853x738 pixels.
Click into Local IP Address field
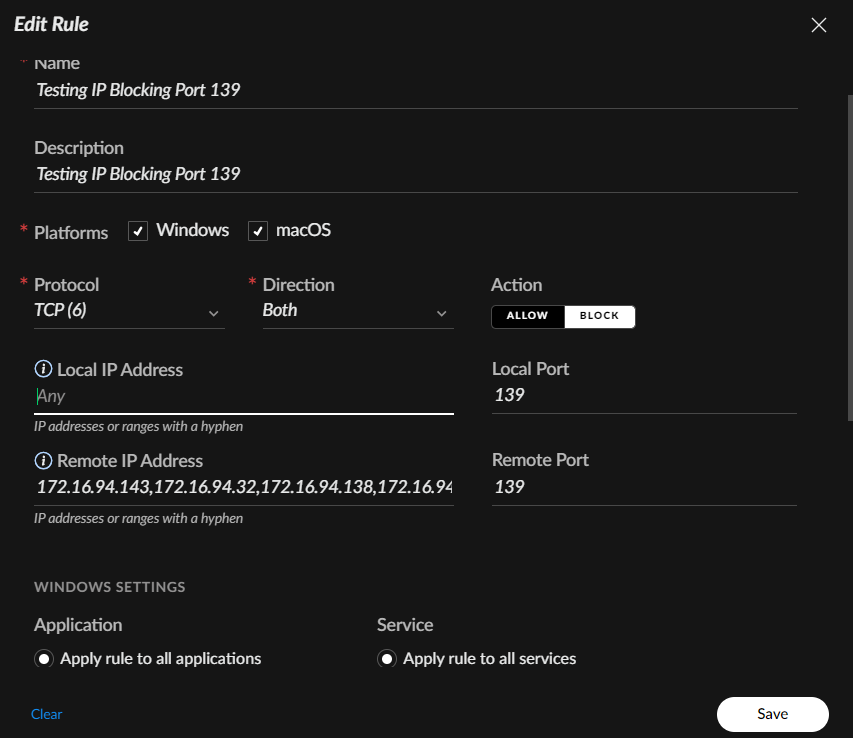click(x=243, y=396)
